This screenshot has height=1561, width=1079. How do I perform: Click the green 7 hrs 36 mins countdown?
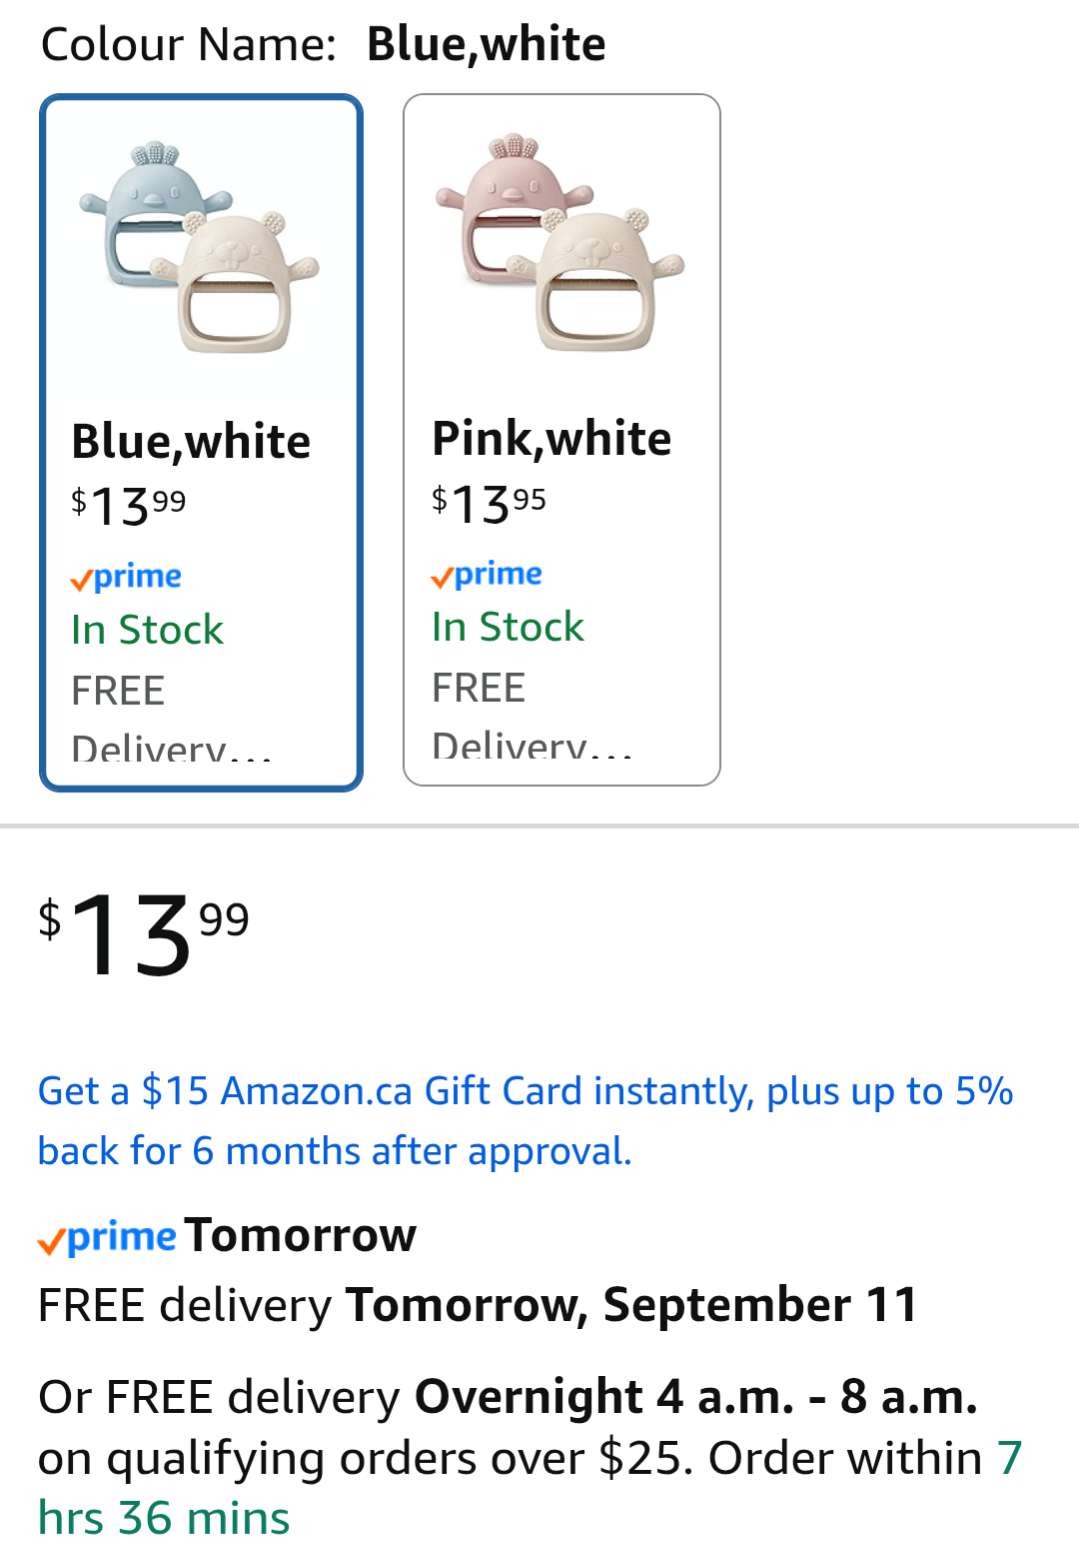pos(163,1518)
